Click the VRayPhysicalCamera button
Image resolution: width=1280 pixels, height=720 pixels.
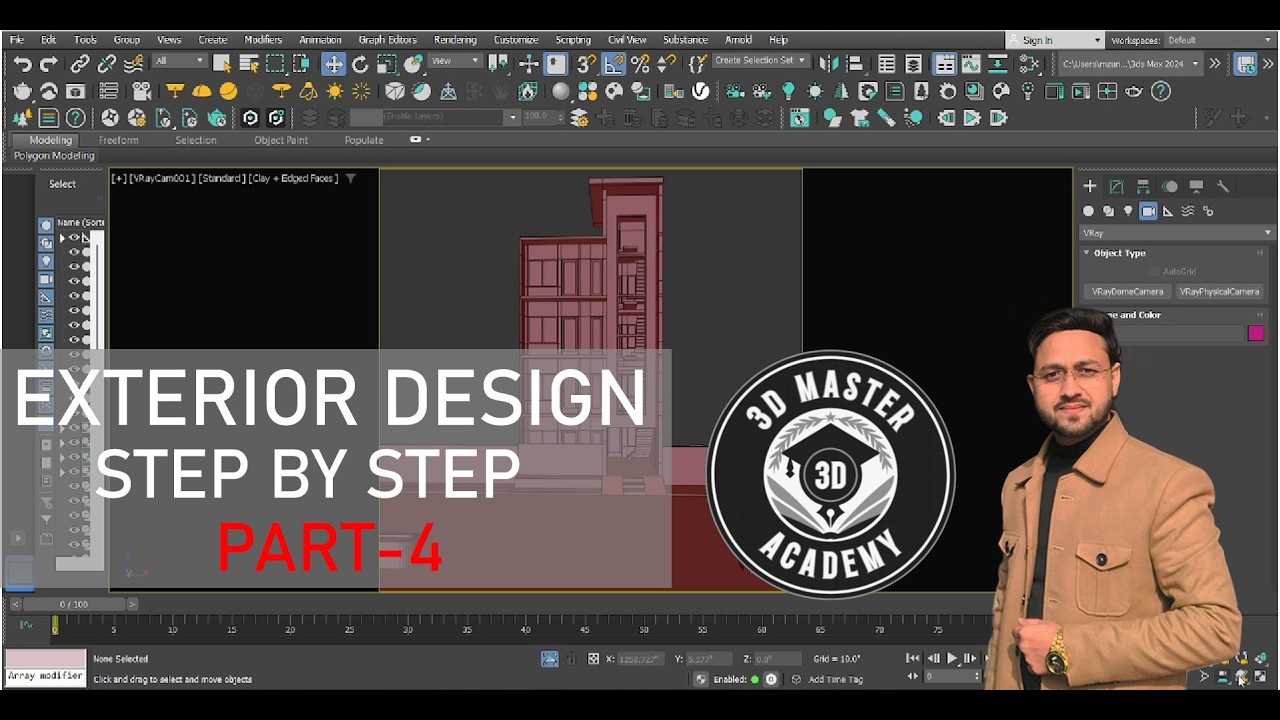1219,292
